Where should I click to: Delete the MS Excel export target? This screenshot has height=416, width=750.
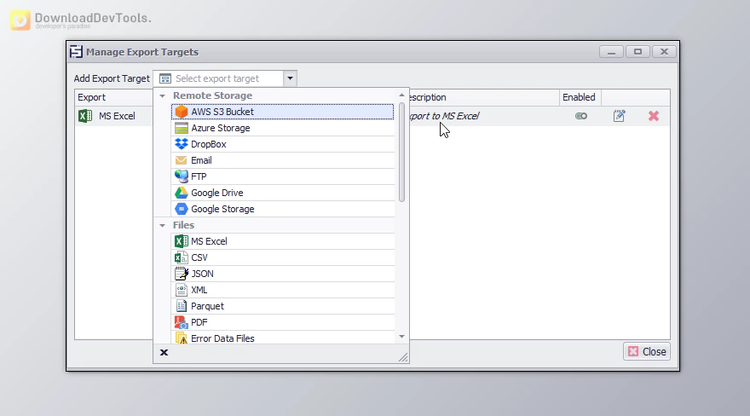tap(653, 116)
